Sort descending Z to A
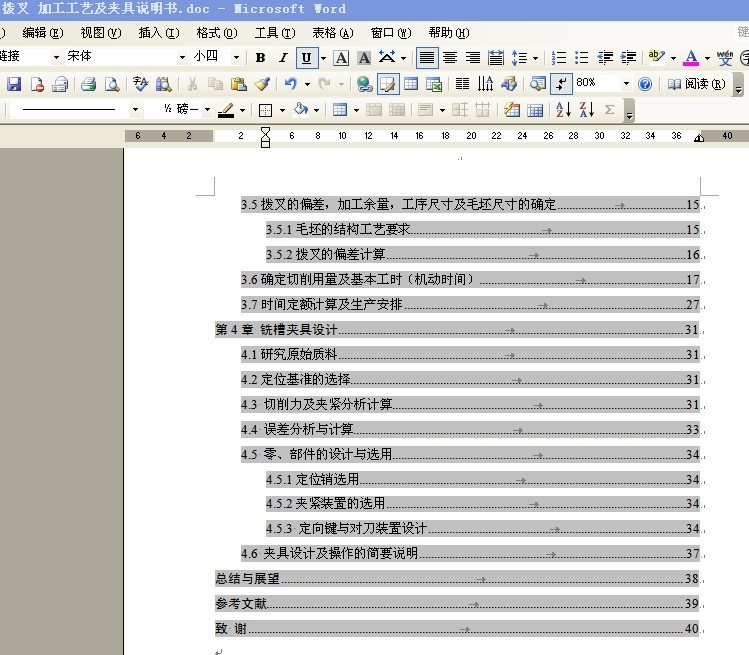The width and height of the screenshot is (749, 655). coord(587,110)
